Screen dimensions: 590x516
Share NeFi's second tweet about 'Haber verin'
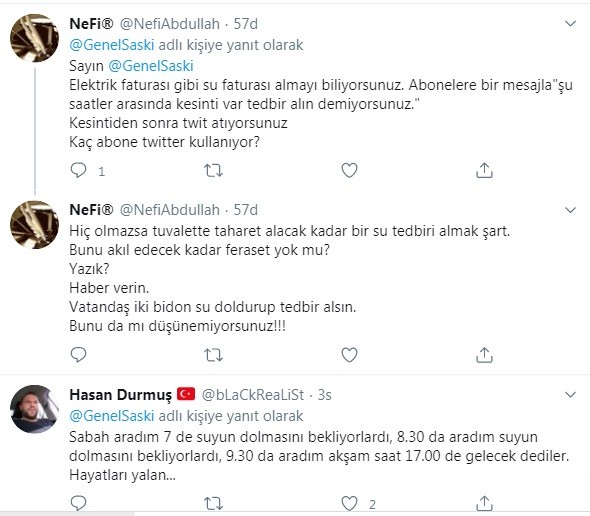click(x=484, y=355)
